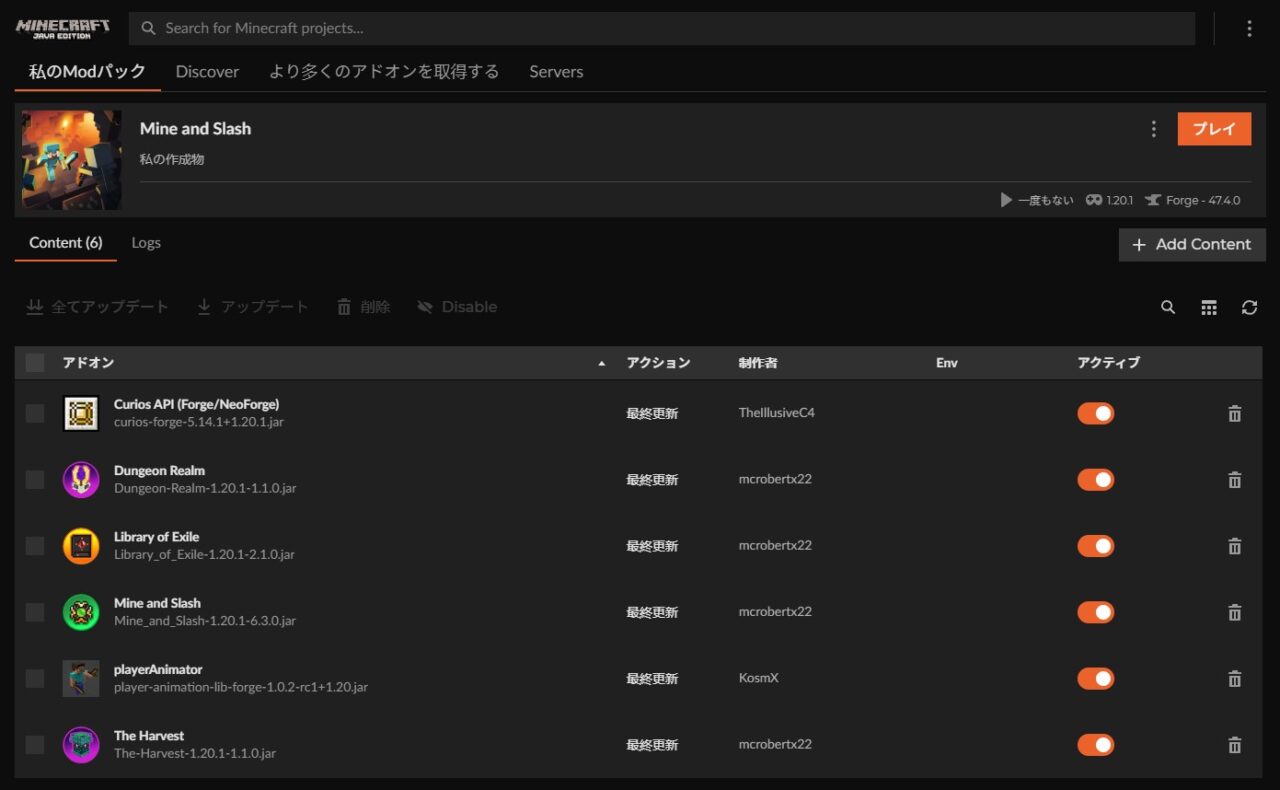Delete playerAnimator using its trash icon

[x=1234, y=679]
